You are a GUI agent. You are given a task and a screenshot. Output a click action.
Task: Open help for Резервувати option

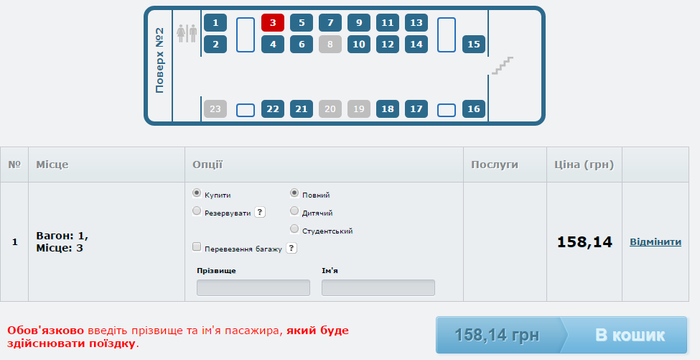[x=260, y=212]
